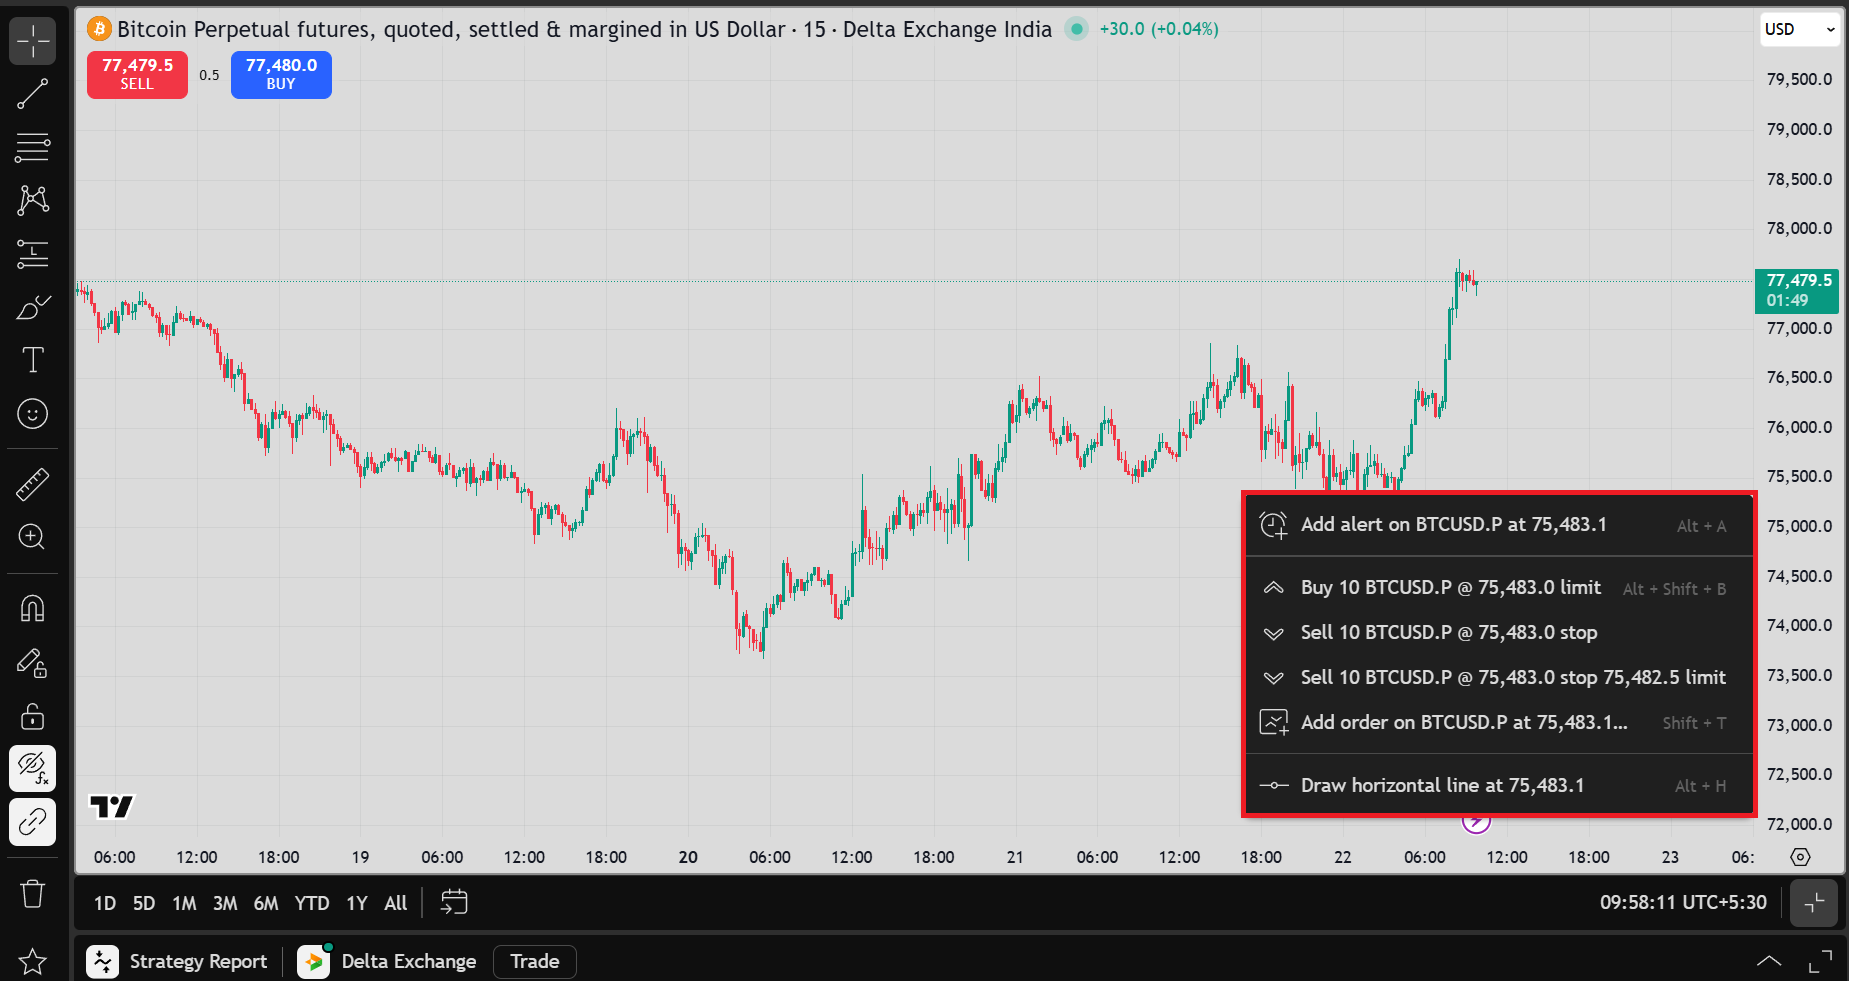Click the Bitcoin symbol logo in title
Screen dimensions: 1849x981
coord(99,29)
